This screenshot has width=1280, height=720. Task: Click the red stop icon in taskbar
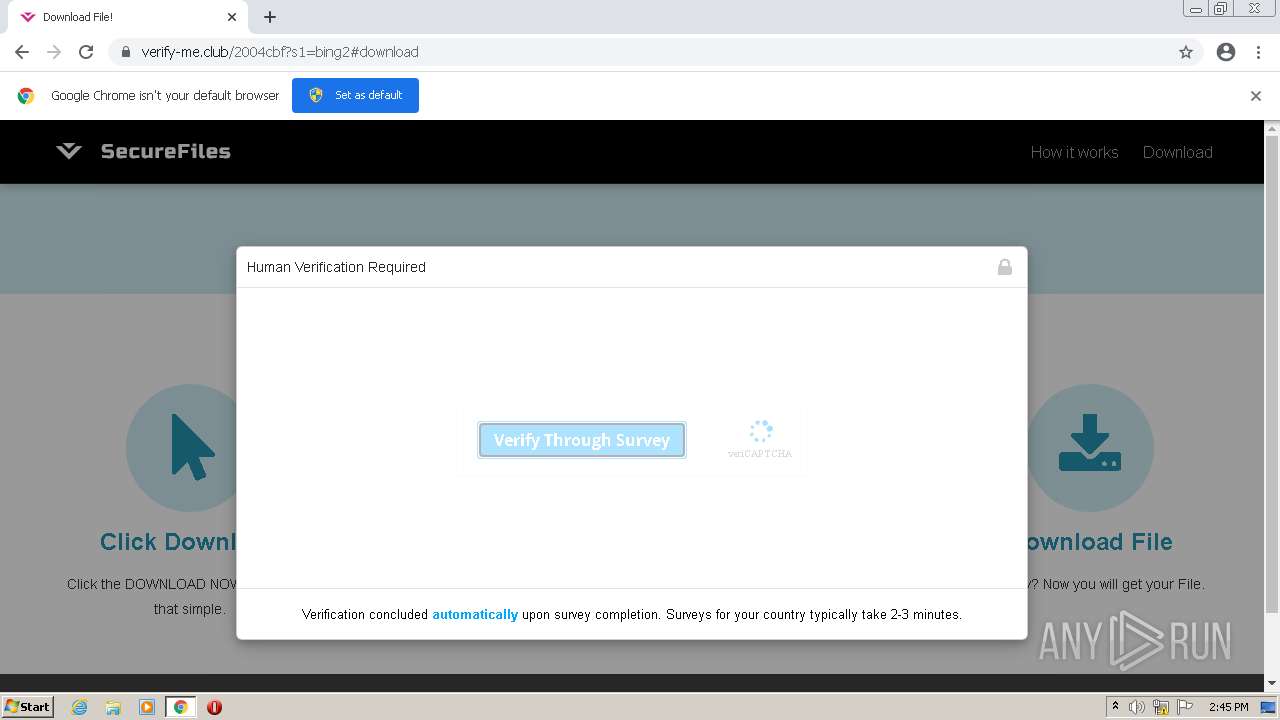point(214,707)
